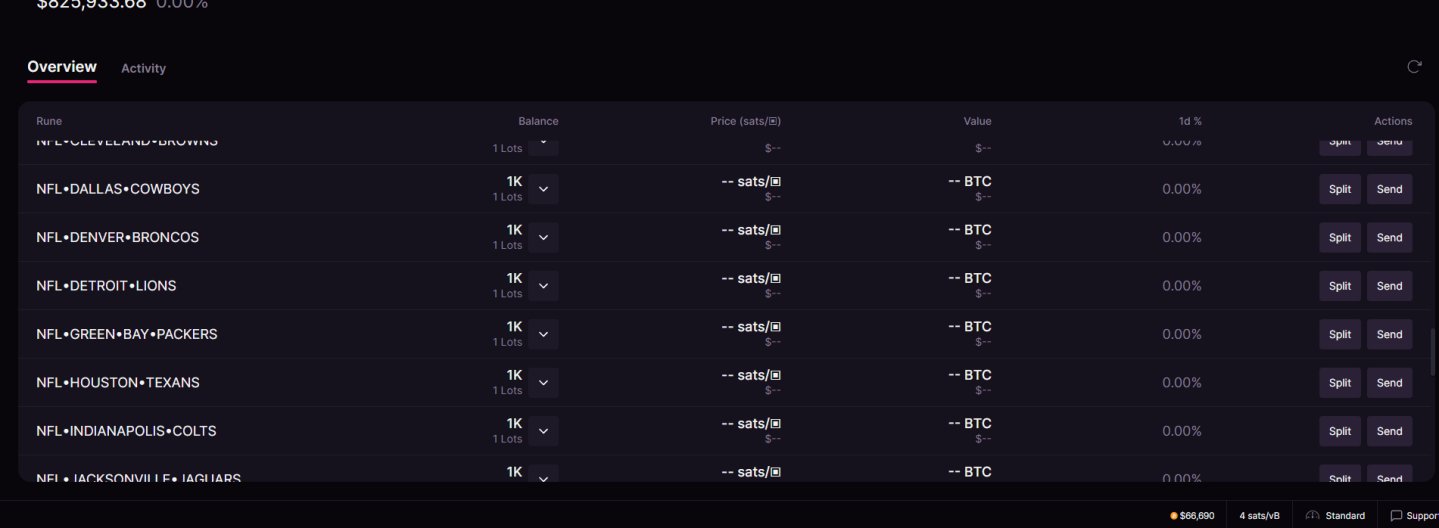The width and height of the screenshot is (1439, 528).
Task: Send the NFL•INDIANAPOLIS•COLTS rune
Action: pos(1389,431)
